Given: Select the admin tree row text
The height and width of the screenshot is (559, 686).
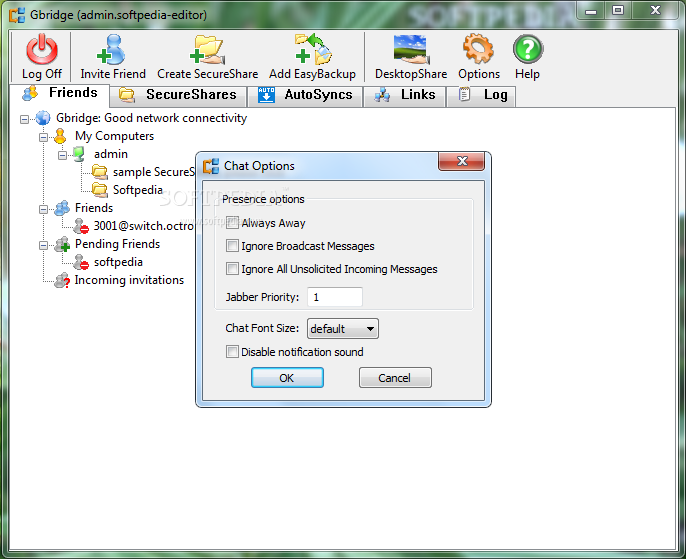Looking at the screenshot, I should coord(111,154).
